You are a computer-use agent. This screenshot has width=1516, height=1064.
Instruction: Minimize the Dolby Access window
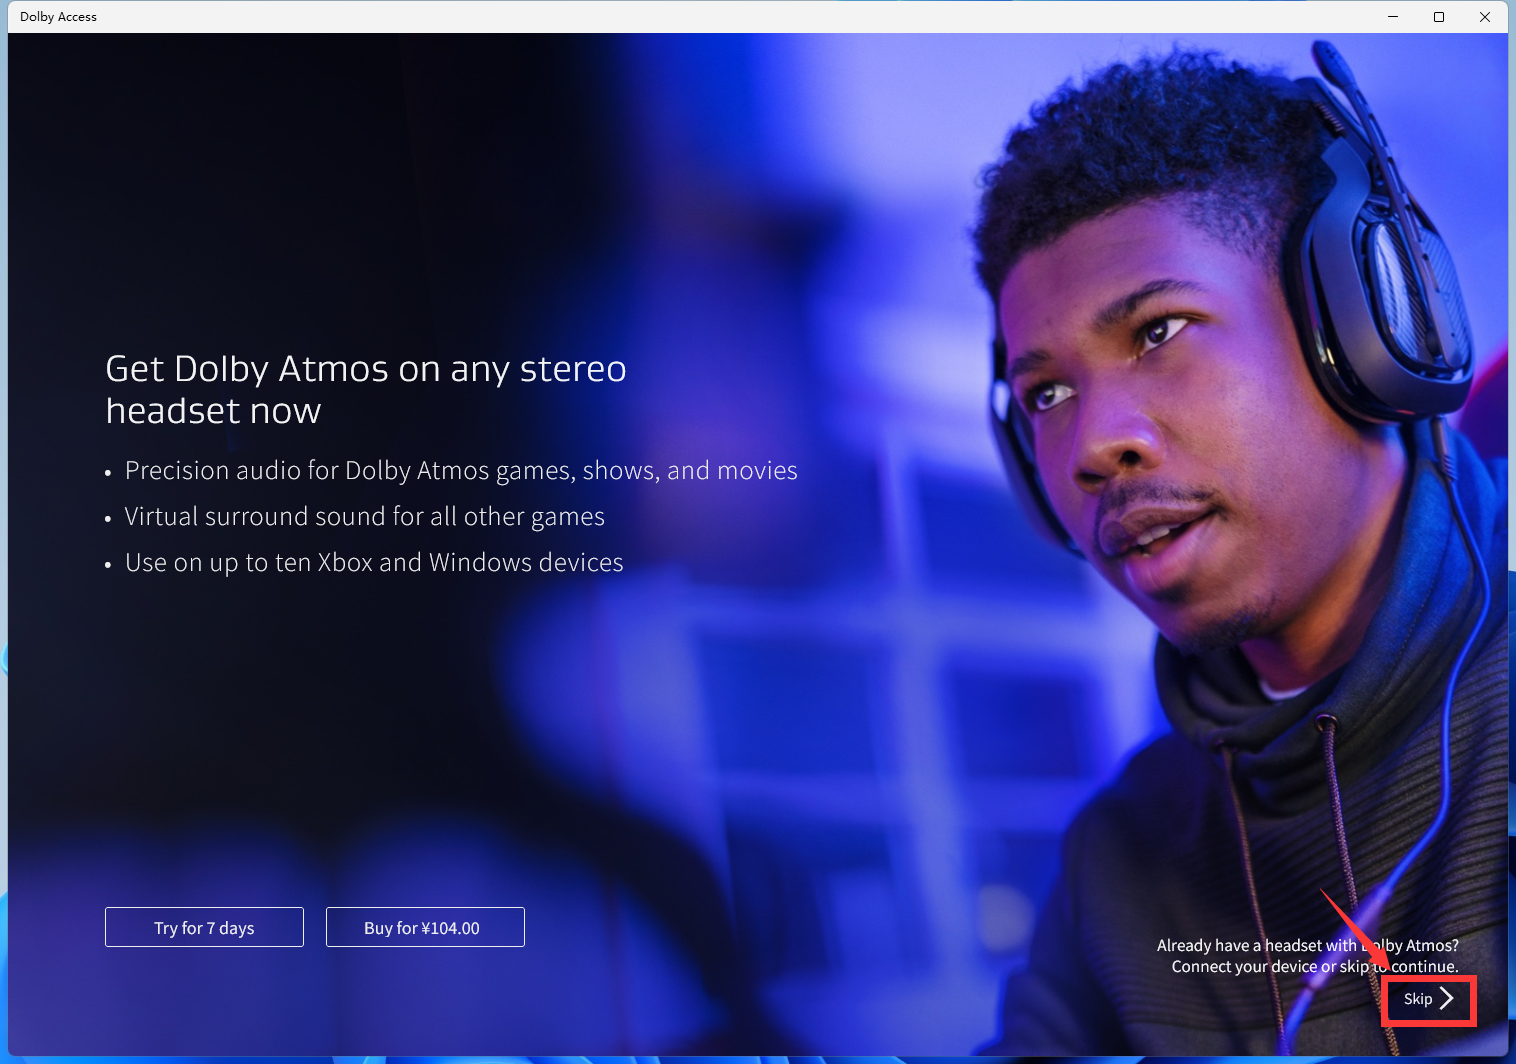[x=1392, y=17]
